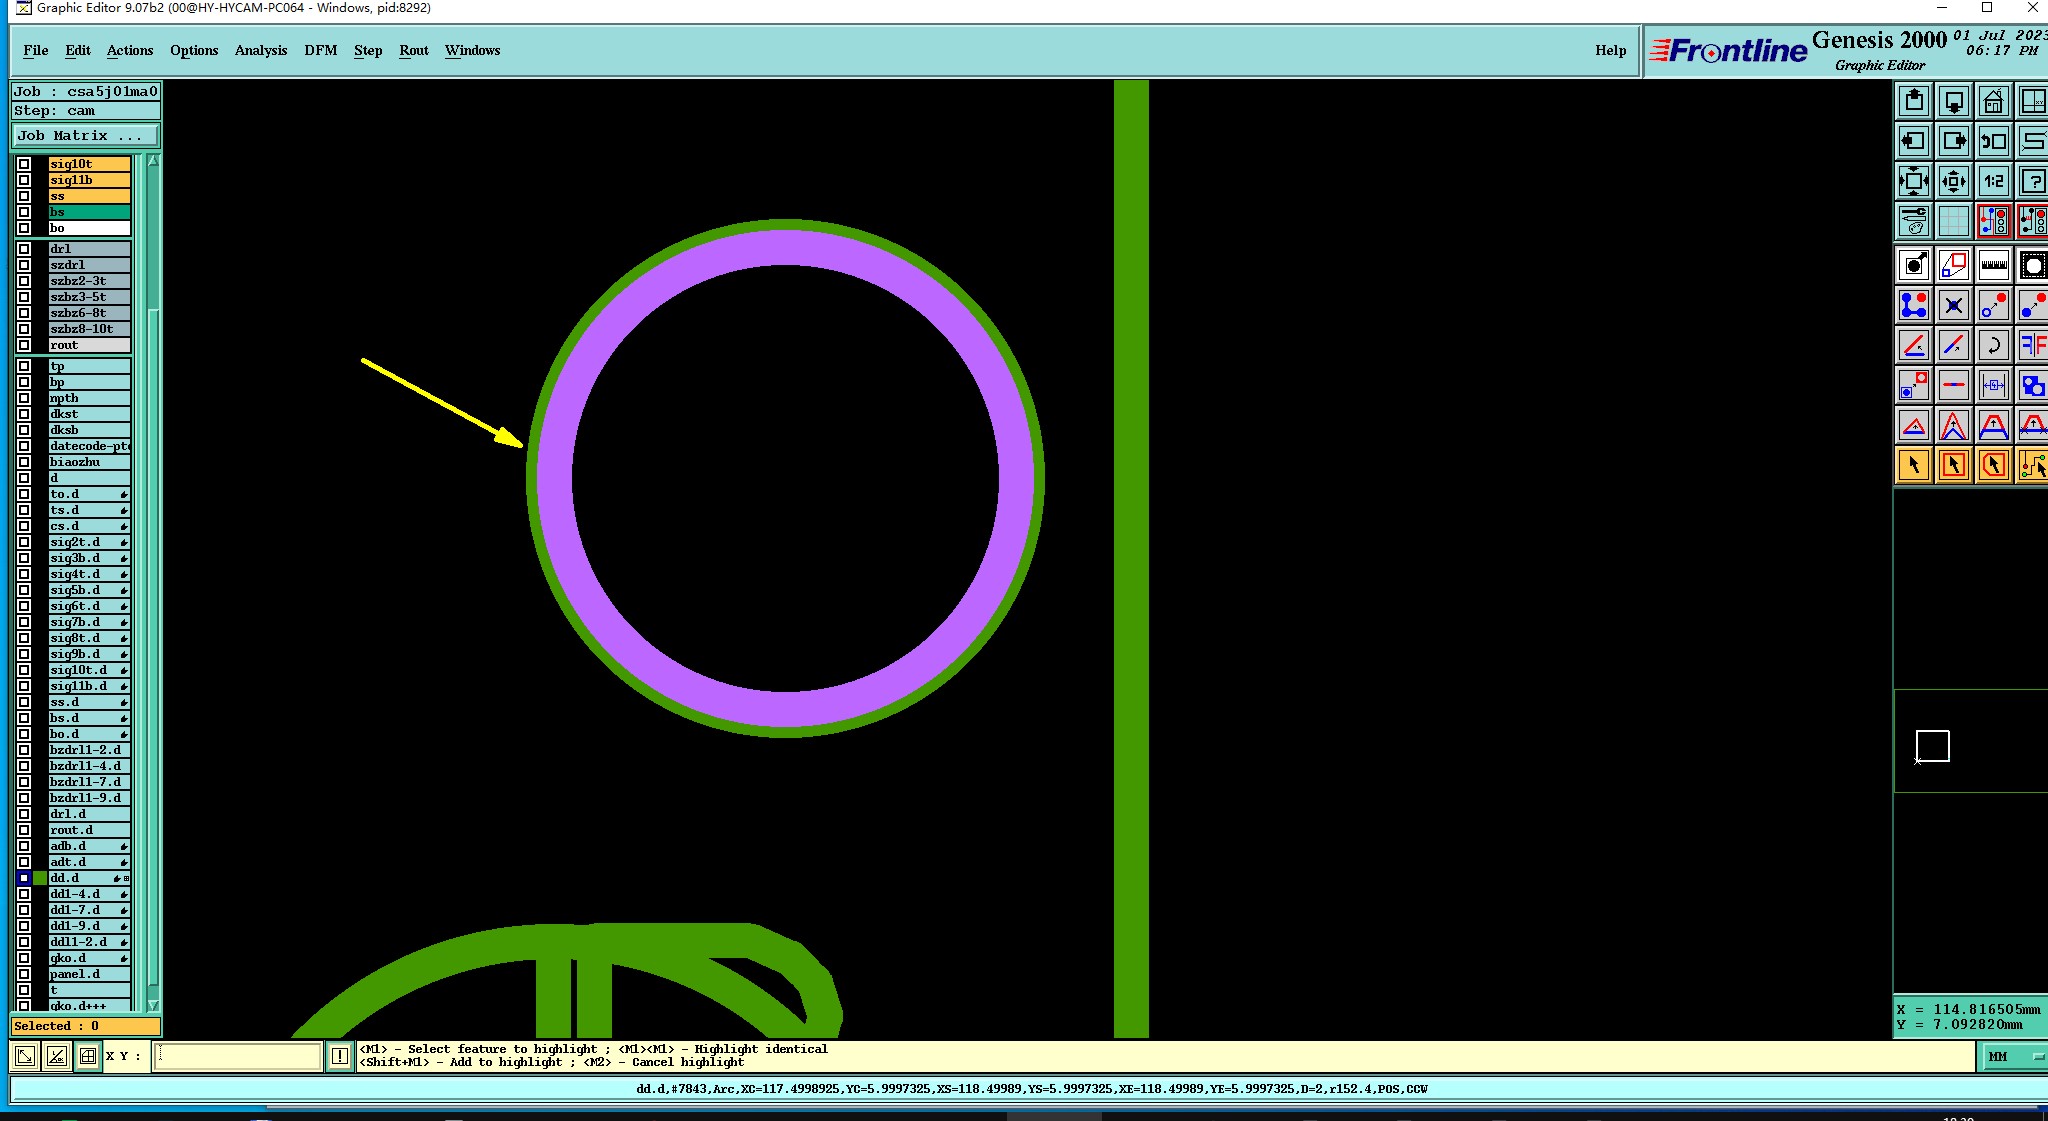The image size is (2048, 1121).
Task: Toggle checkbox for sig10t layer
Action: tap(24, 164)
